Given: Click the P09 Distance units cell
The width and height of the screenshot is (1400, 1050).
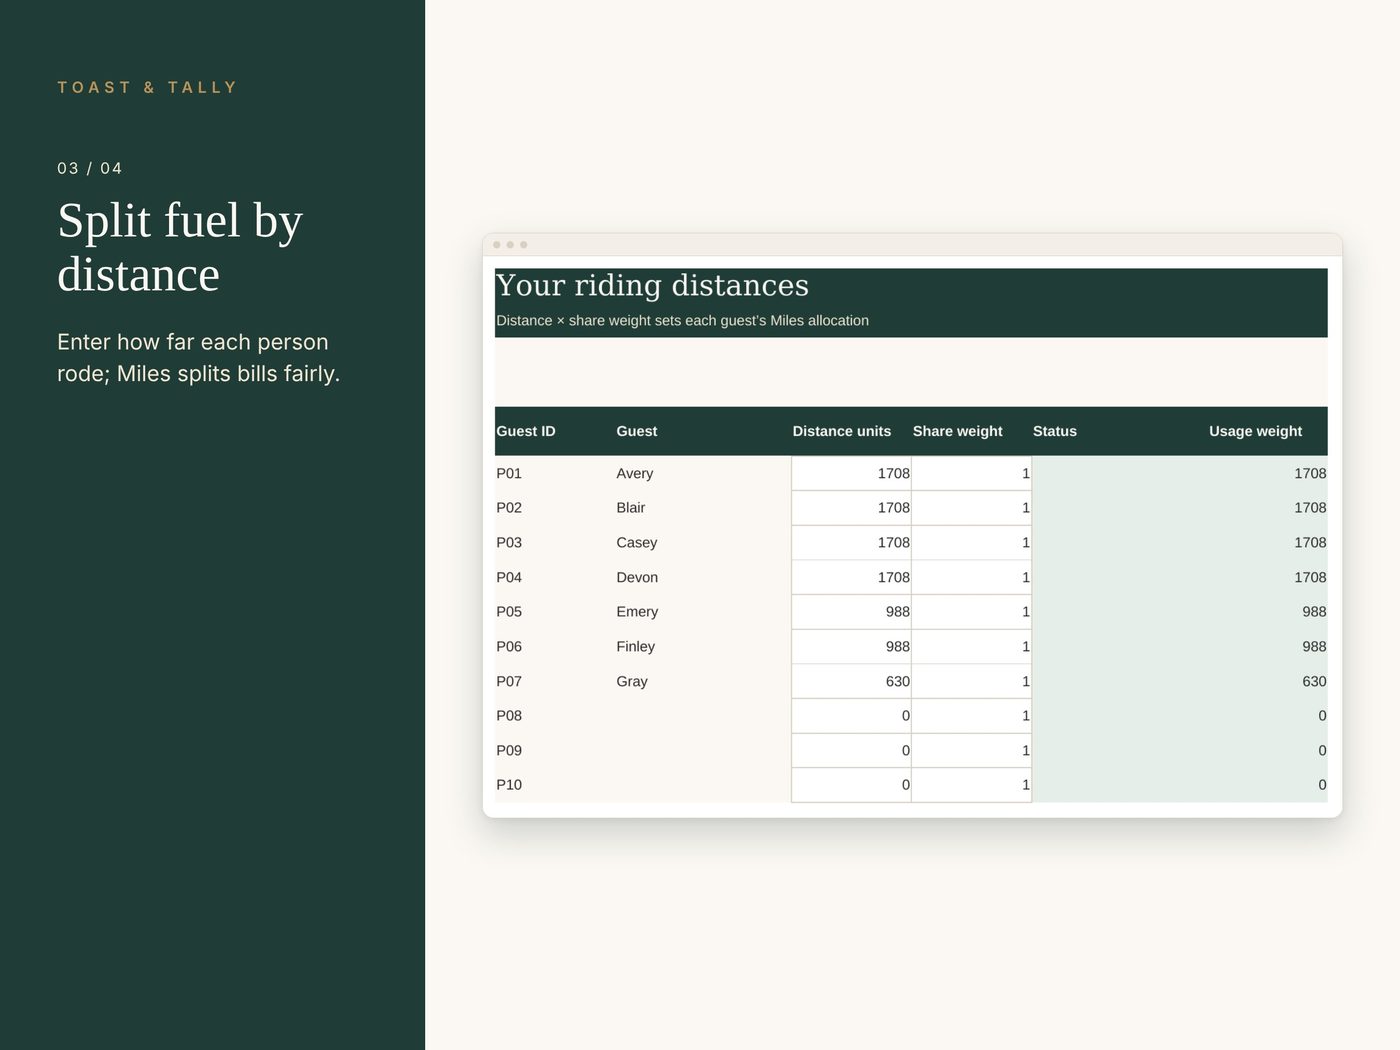Looking at the screenshot, I should (851, 751).
